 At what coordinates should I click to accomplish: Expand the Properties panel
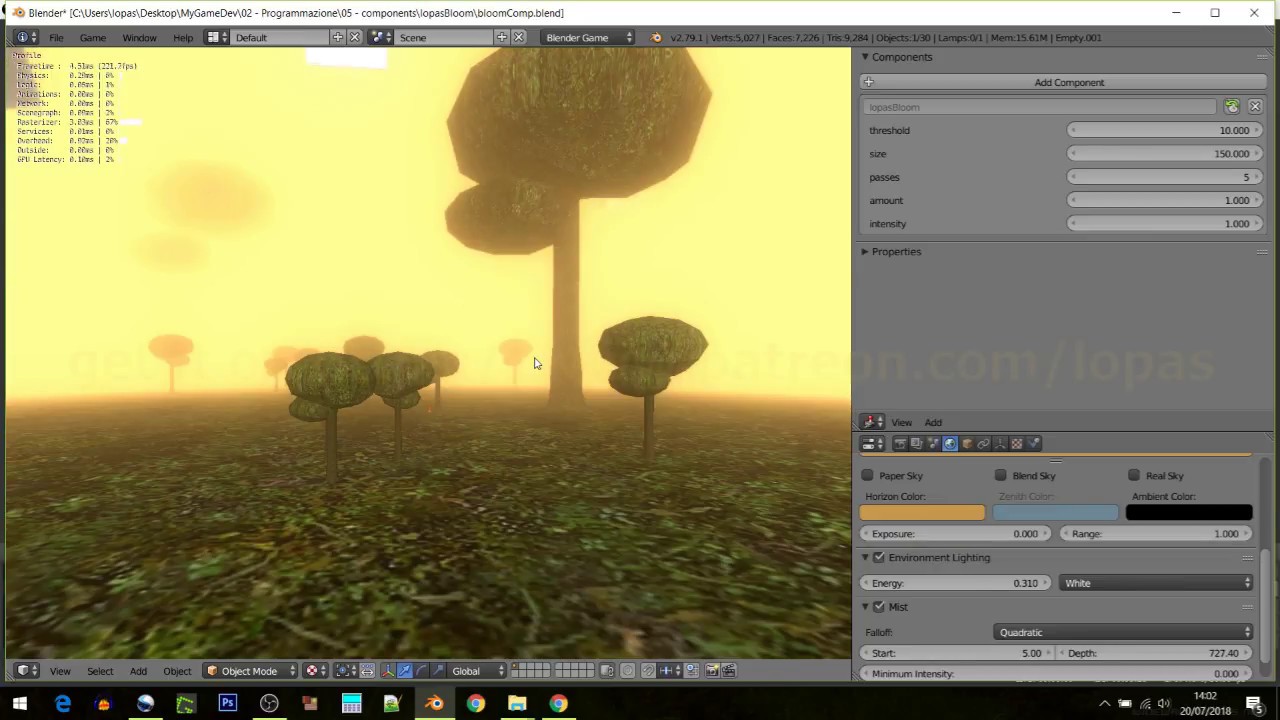(x=865, y=251)
